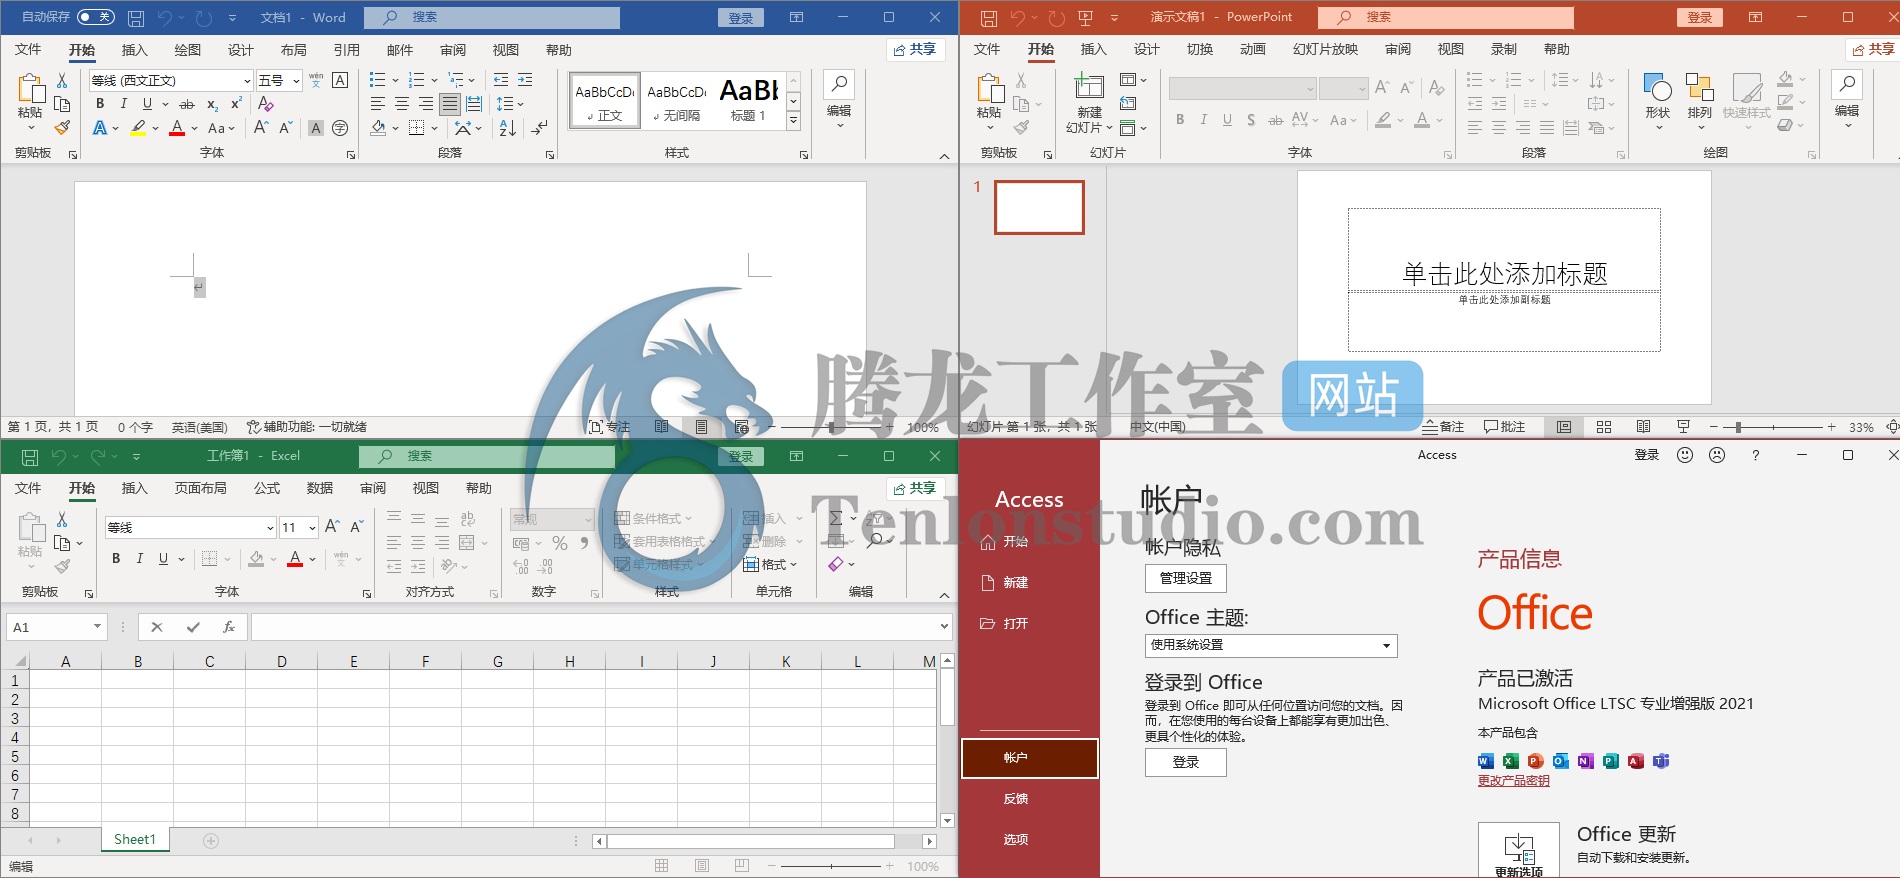Click Word zoom slider handle
The height and width of the screenshot is (878, 1900).
831,427
